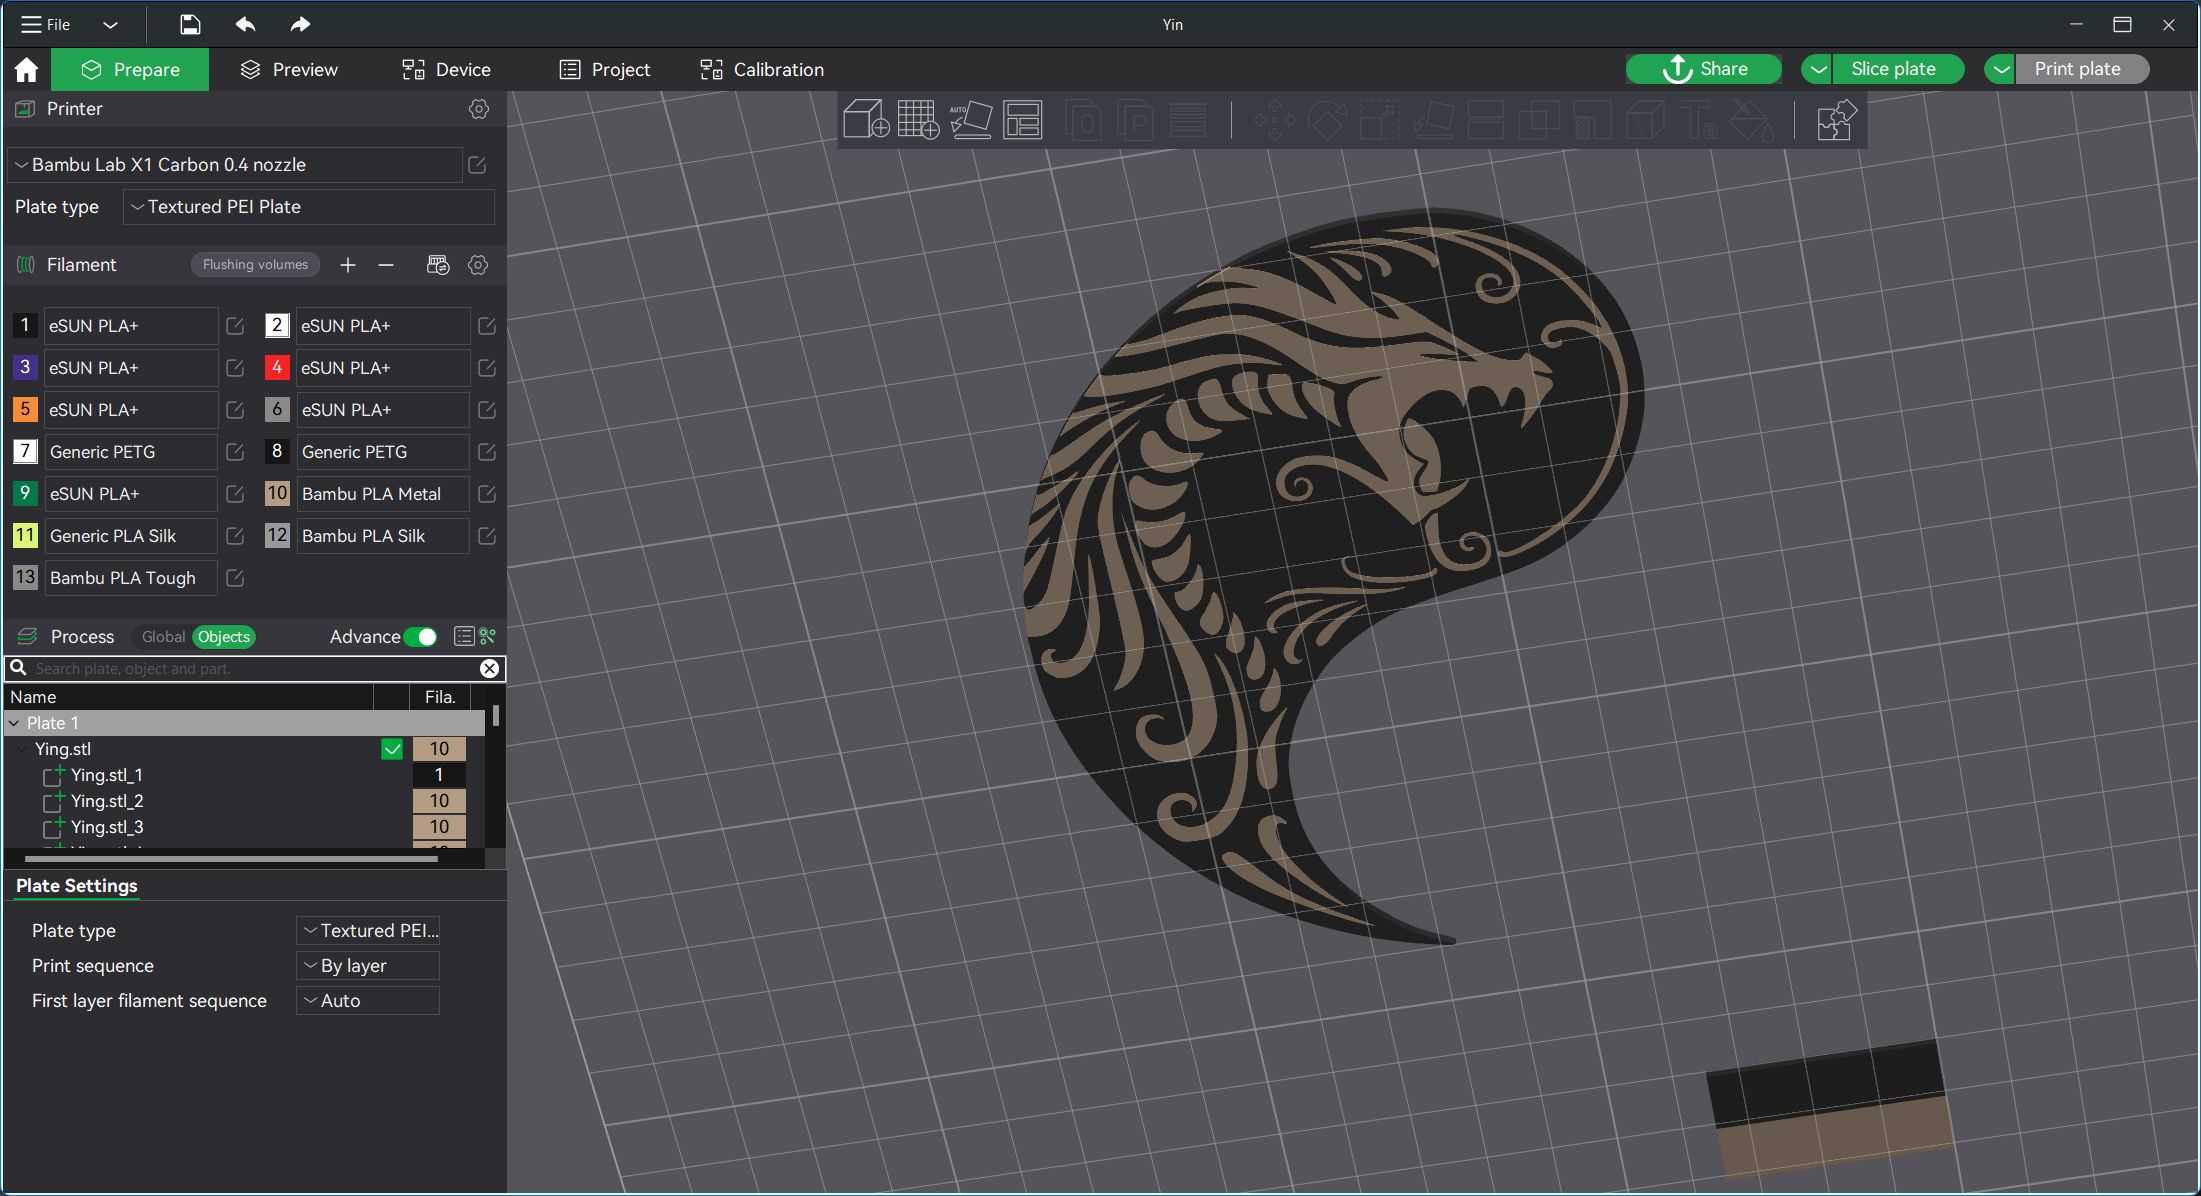Click the Home icon
Image resolution: width=2201 pixels, height=1196 pixels.
[26, 69]
